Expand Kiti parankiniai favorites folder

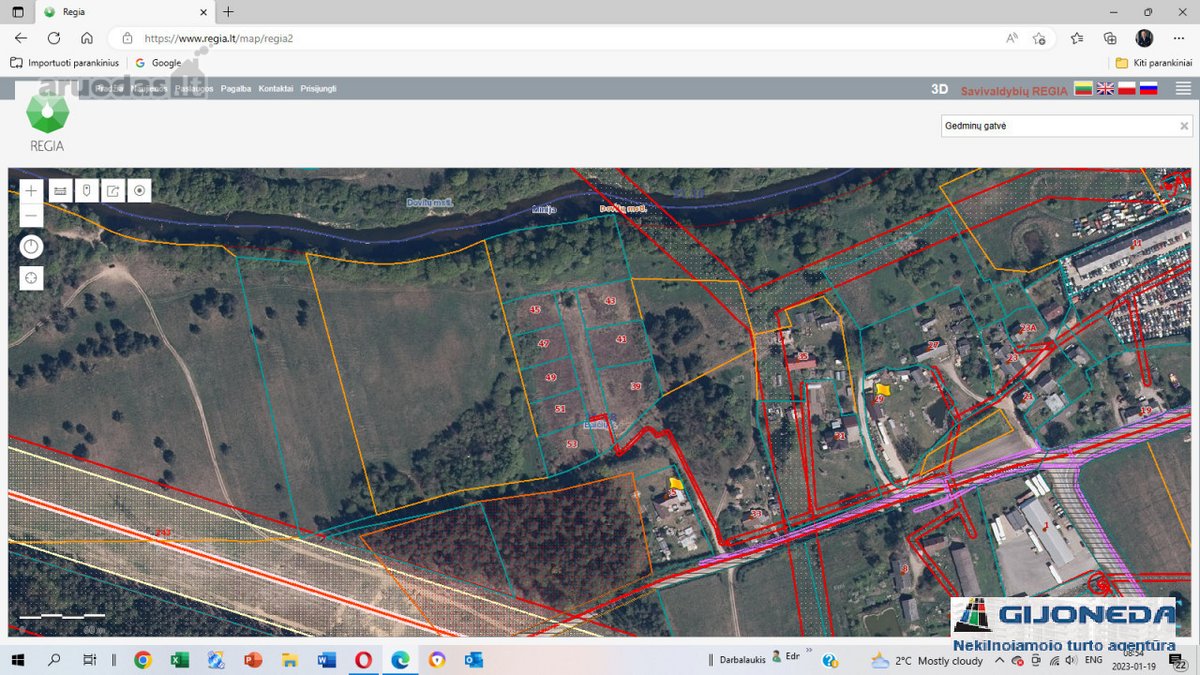pos(1154,63)
